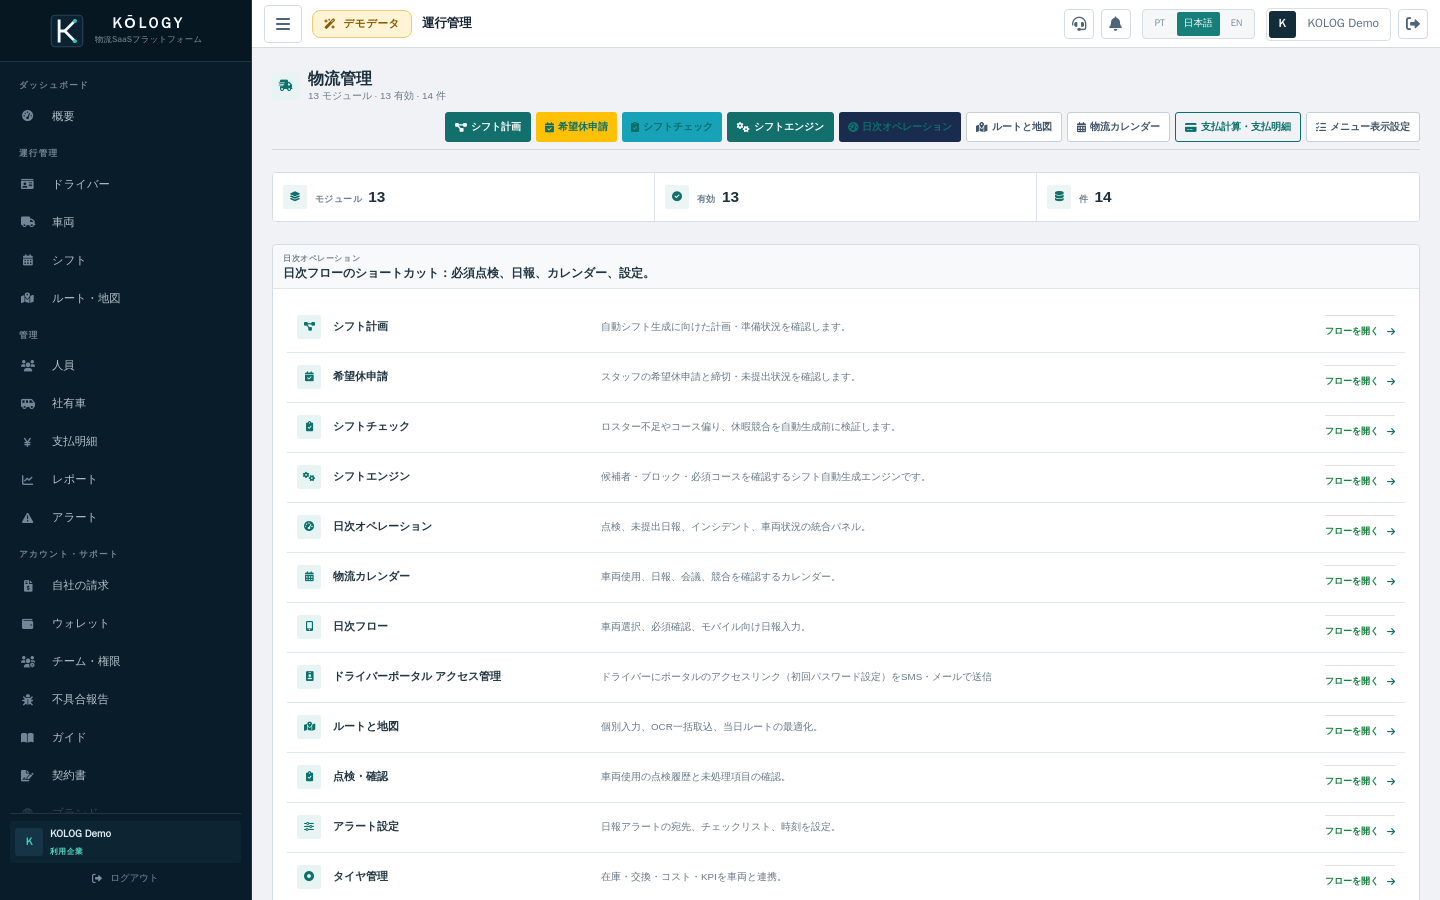The width and height of the screenshot is (1440, 900).
Task: Open the notifications bell
Action: click(1116, 24)
